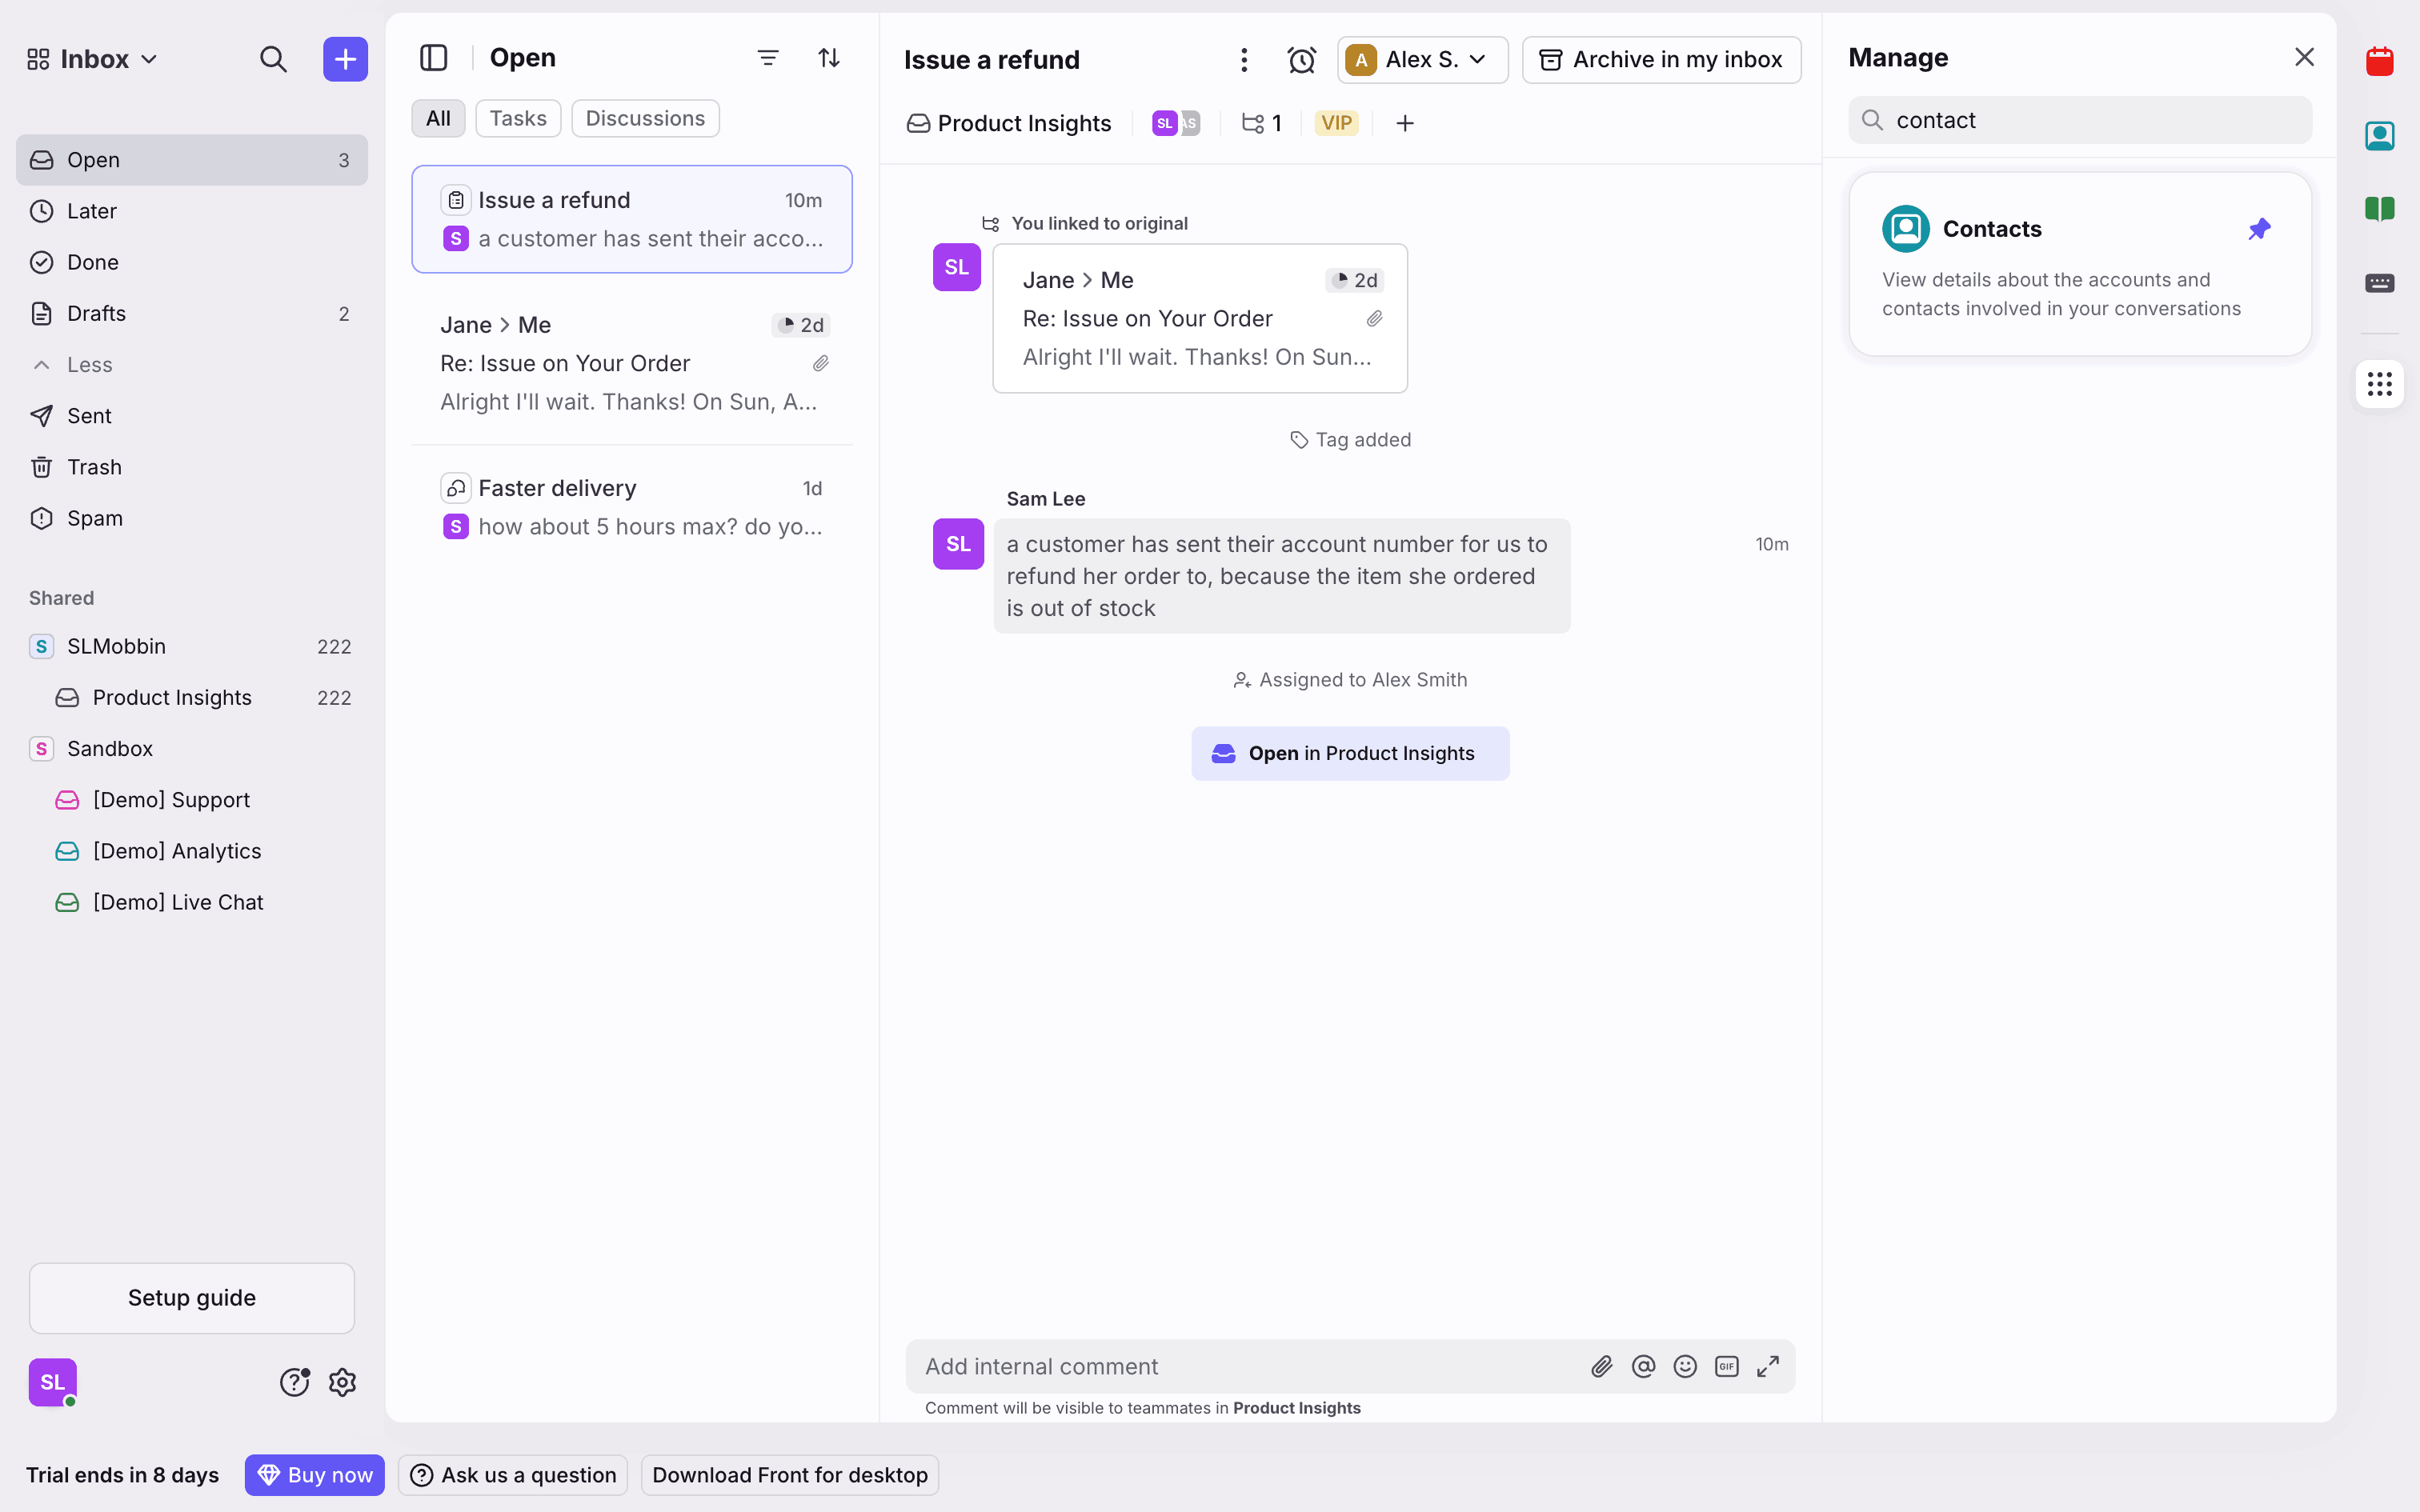Click the mention @ icon in comment box
The image size is (2420, 1512).
coord(1643,1366)
